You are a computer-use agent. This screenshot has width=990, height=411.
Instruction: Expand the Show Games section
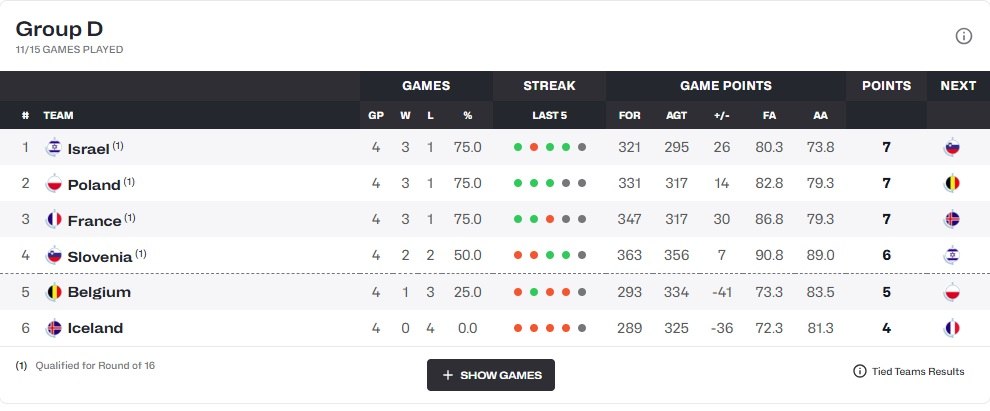[491, 375]
